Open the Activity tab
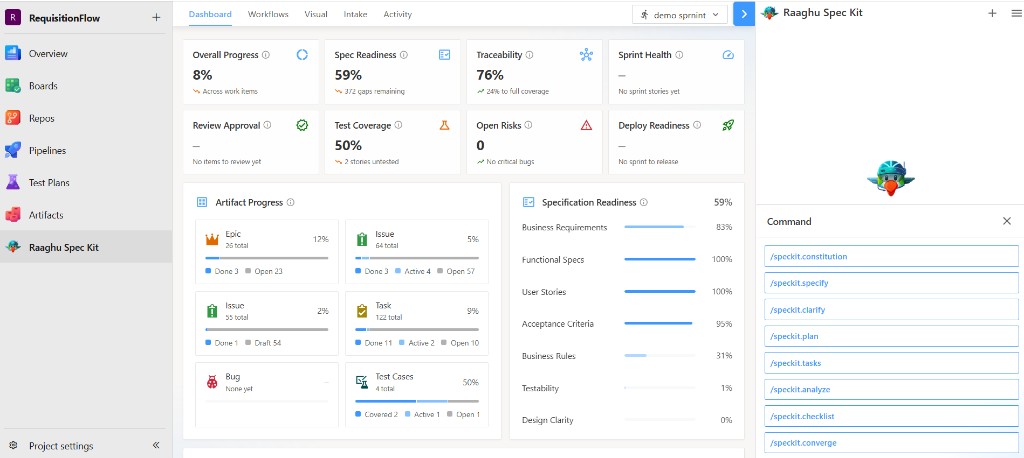 tap(398, 14)
